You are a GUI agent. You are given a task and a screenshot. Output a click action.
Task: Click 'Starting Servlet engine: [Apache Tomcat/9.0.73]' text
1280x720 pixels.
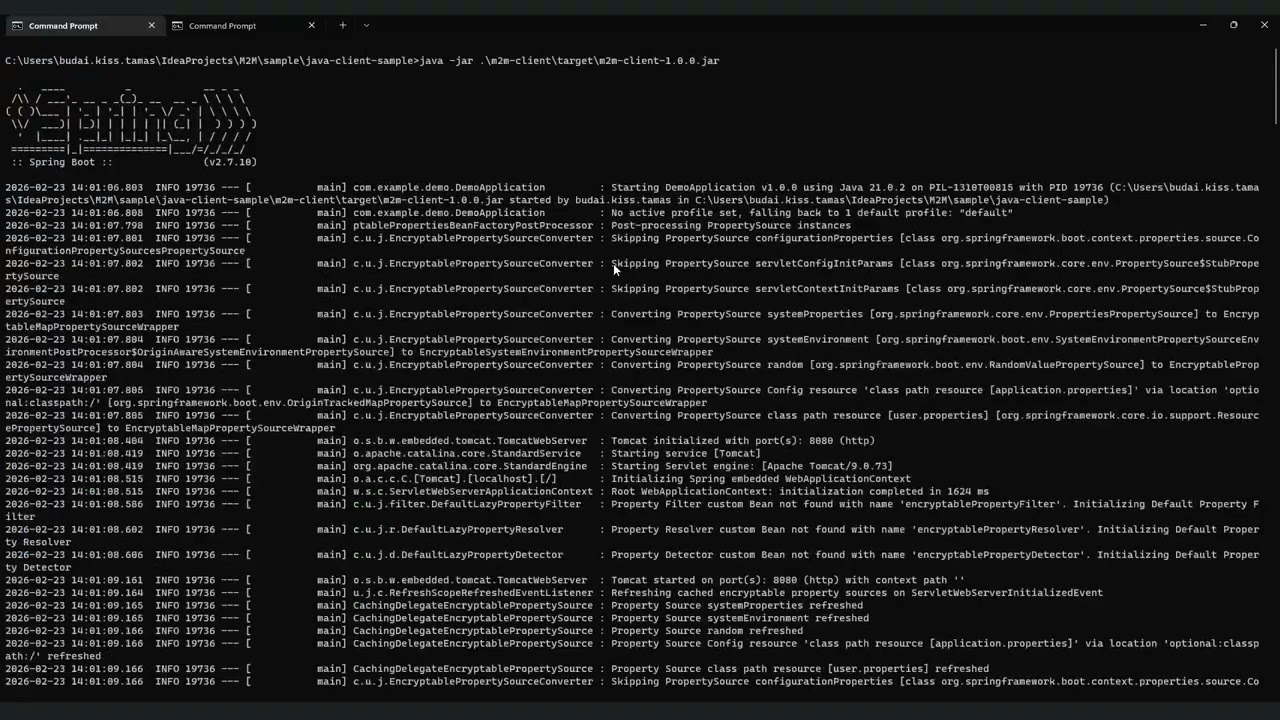point(752,466)
